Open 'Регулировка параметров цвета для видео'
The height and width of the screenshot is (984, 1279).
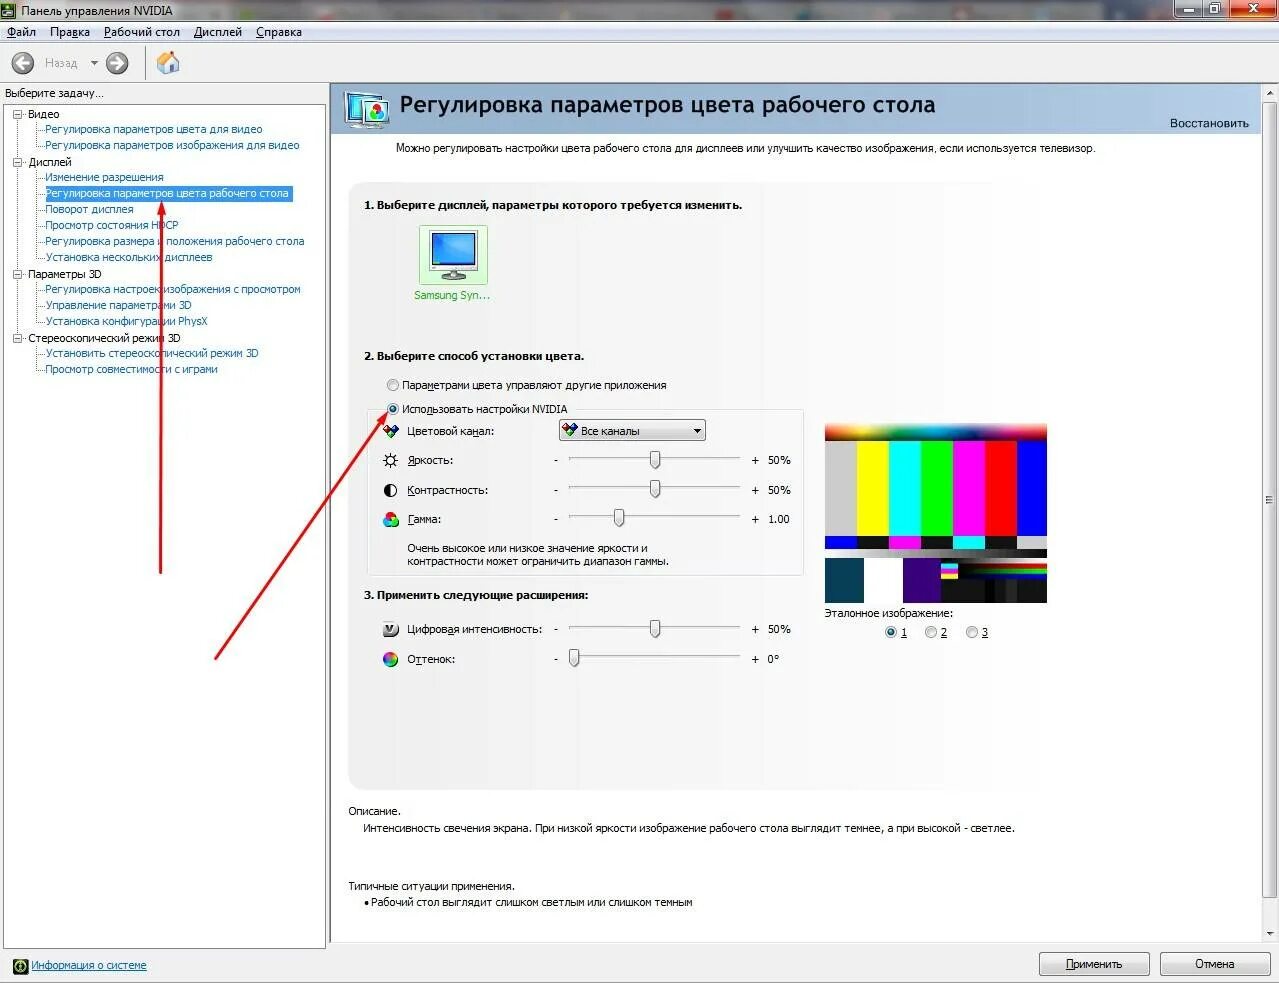click(x=154, y=130)
